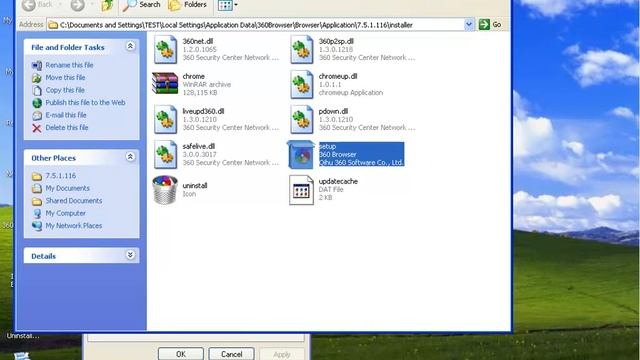Click OK in the dialog behind
This screenshot has width=640, height=360.
tap(181, 354)
